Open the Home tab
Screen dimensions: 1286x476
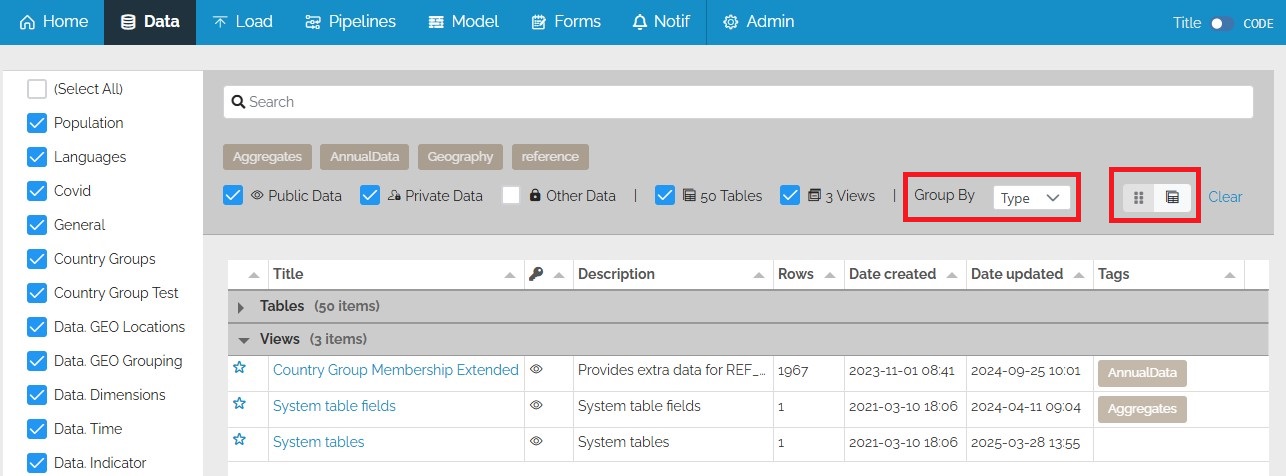[x=54, y=22]
